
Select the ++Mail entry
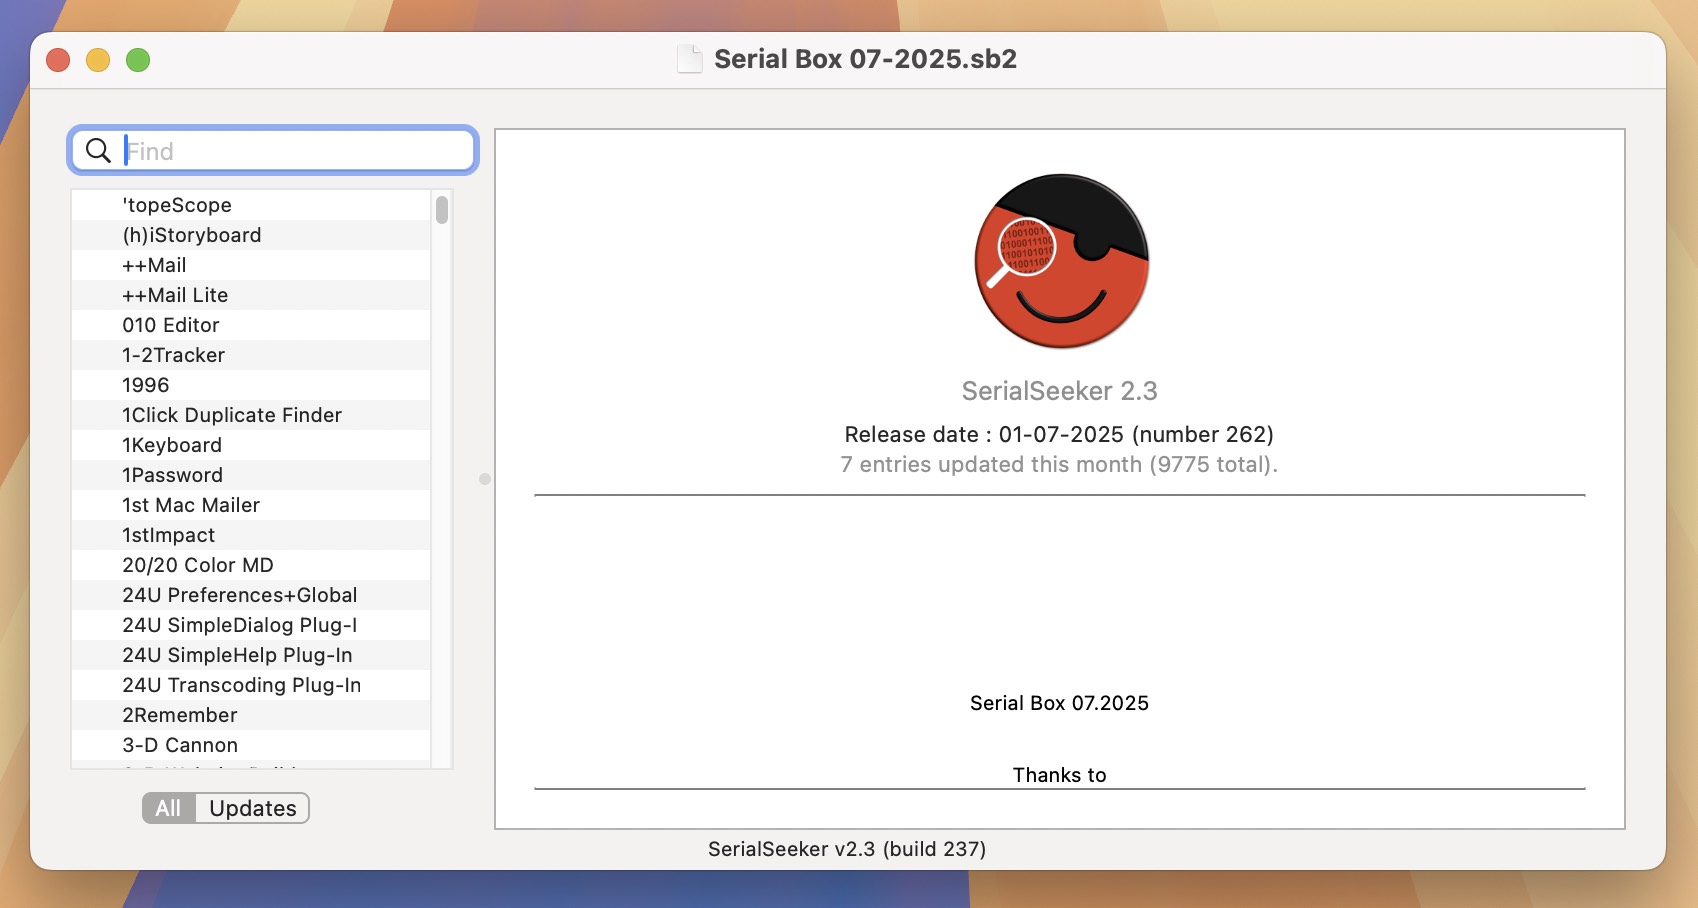click(251, 265)
